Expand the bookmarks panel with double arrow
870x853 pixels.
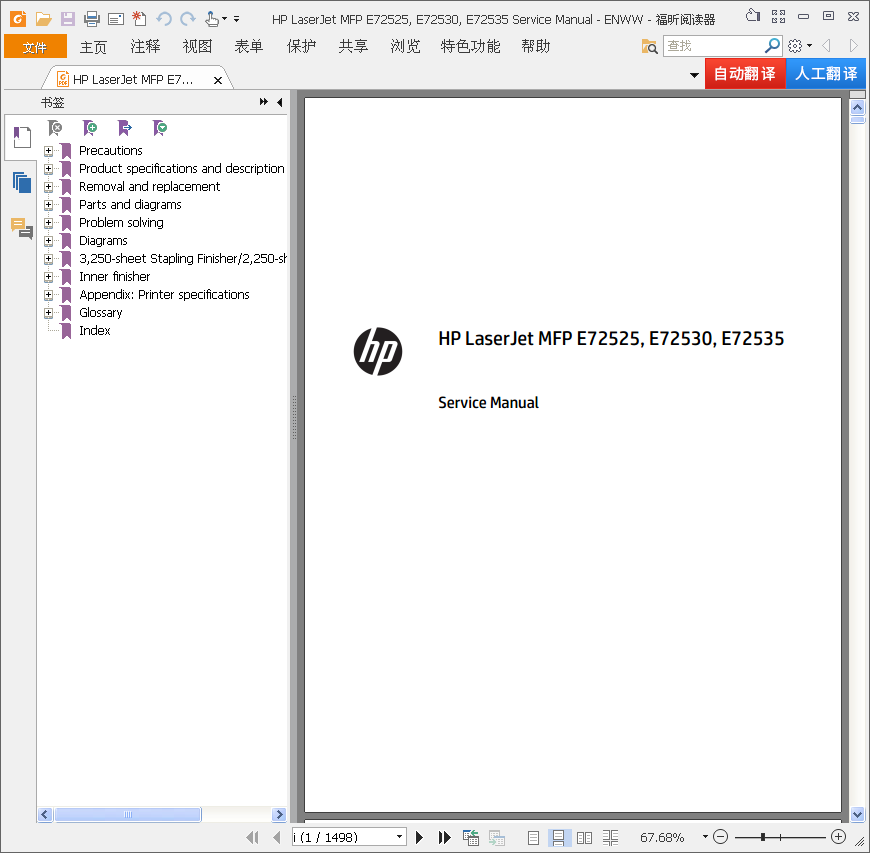[264, 102]
